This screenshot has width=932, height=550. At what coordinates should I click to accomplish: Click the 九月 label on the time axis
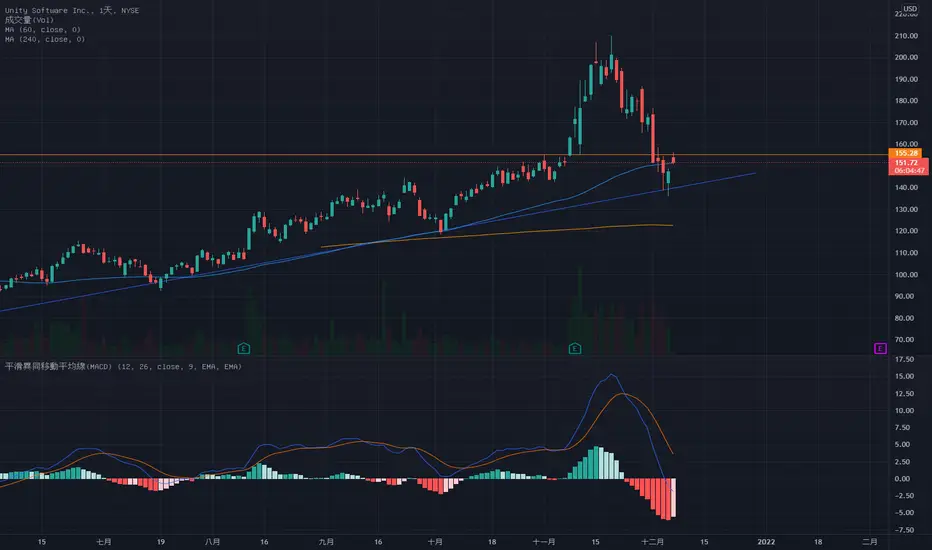(326, 542)
